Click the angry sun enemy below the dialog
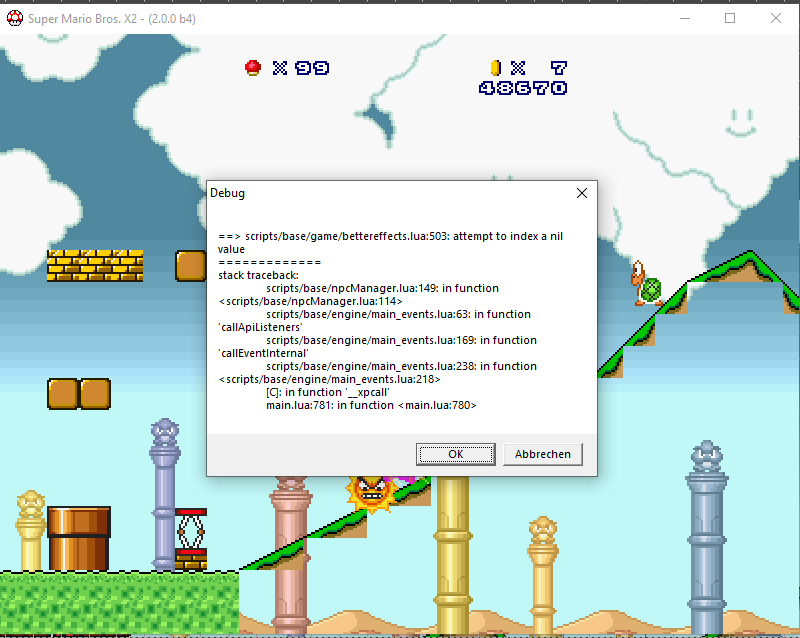800x638 pixels. point(372,493)
